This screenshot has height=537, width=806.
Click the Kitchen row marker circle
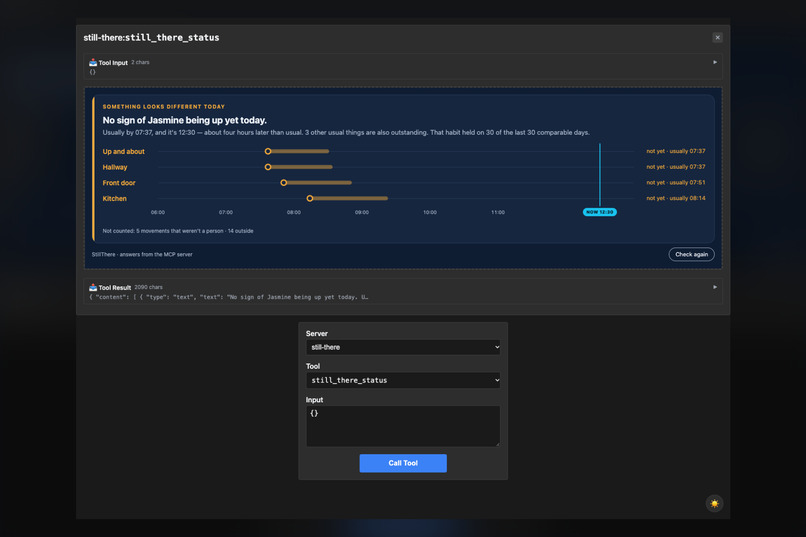[x=310, y=198]
